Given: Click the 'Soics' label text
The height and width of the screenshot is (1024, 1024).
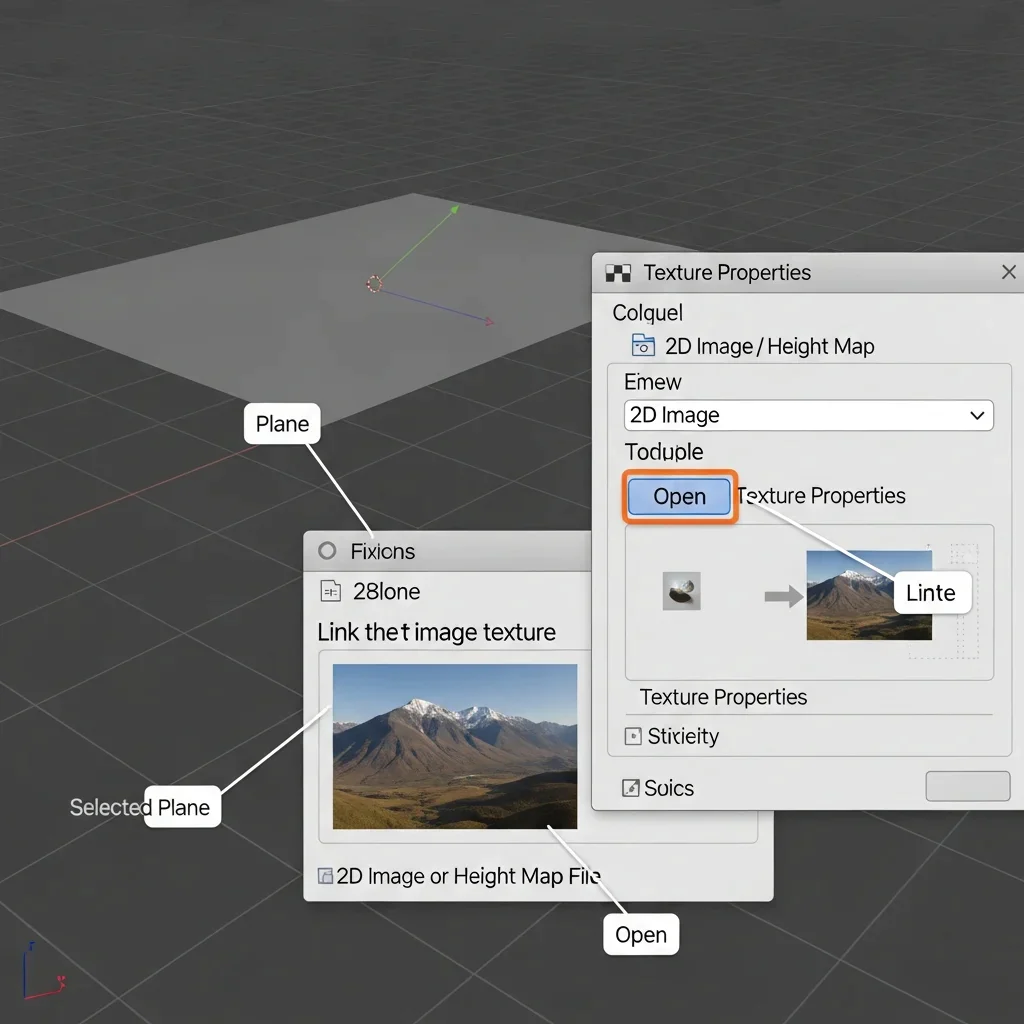Looking at the screenshot, I should click(669, 788).
